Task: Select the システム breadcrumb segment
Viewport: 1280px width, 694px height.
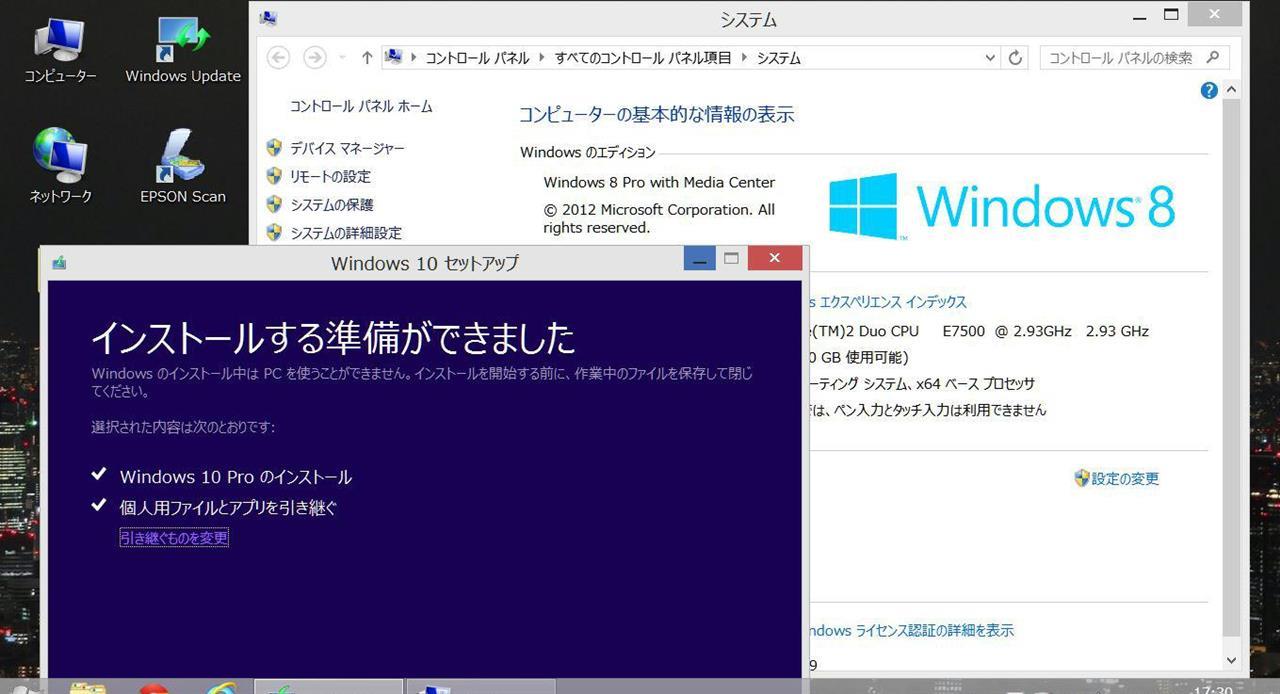Action: 779,58
